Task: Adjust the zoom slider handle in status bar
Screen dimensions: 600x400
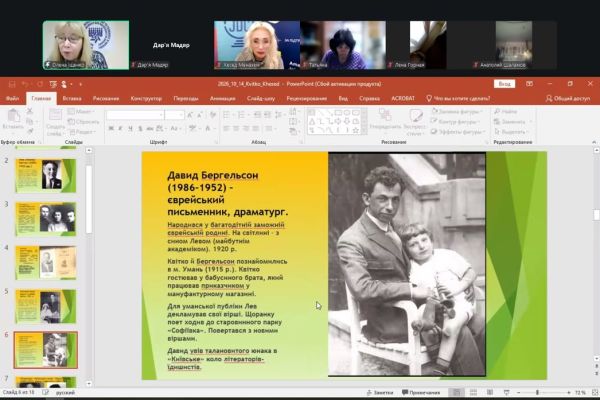Action: [x=537, y=392]
